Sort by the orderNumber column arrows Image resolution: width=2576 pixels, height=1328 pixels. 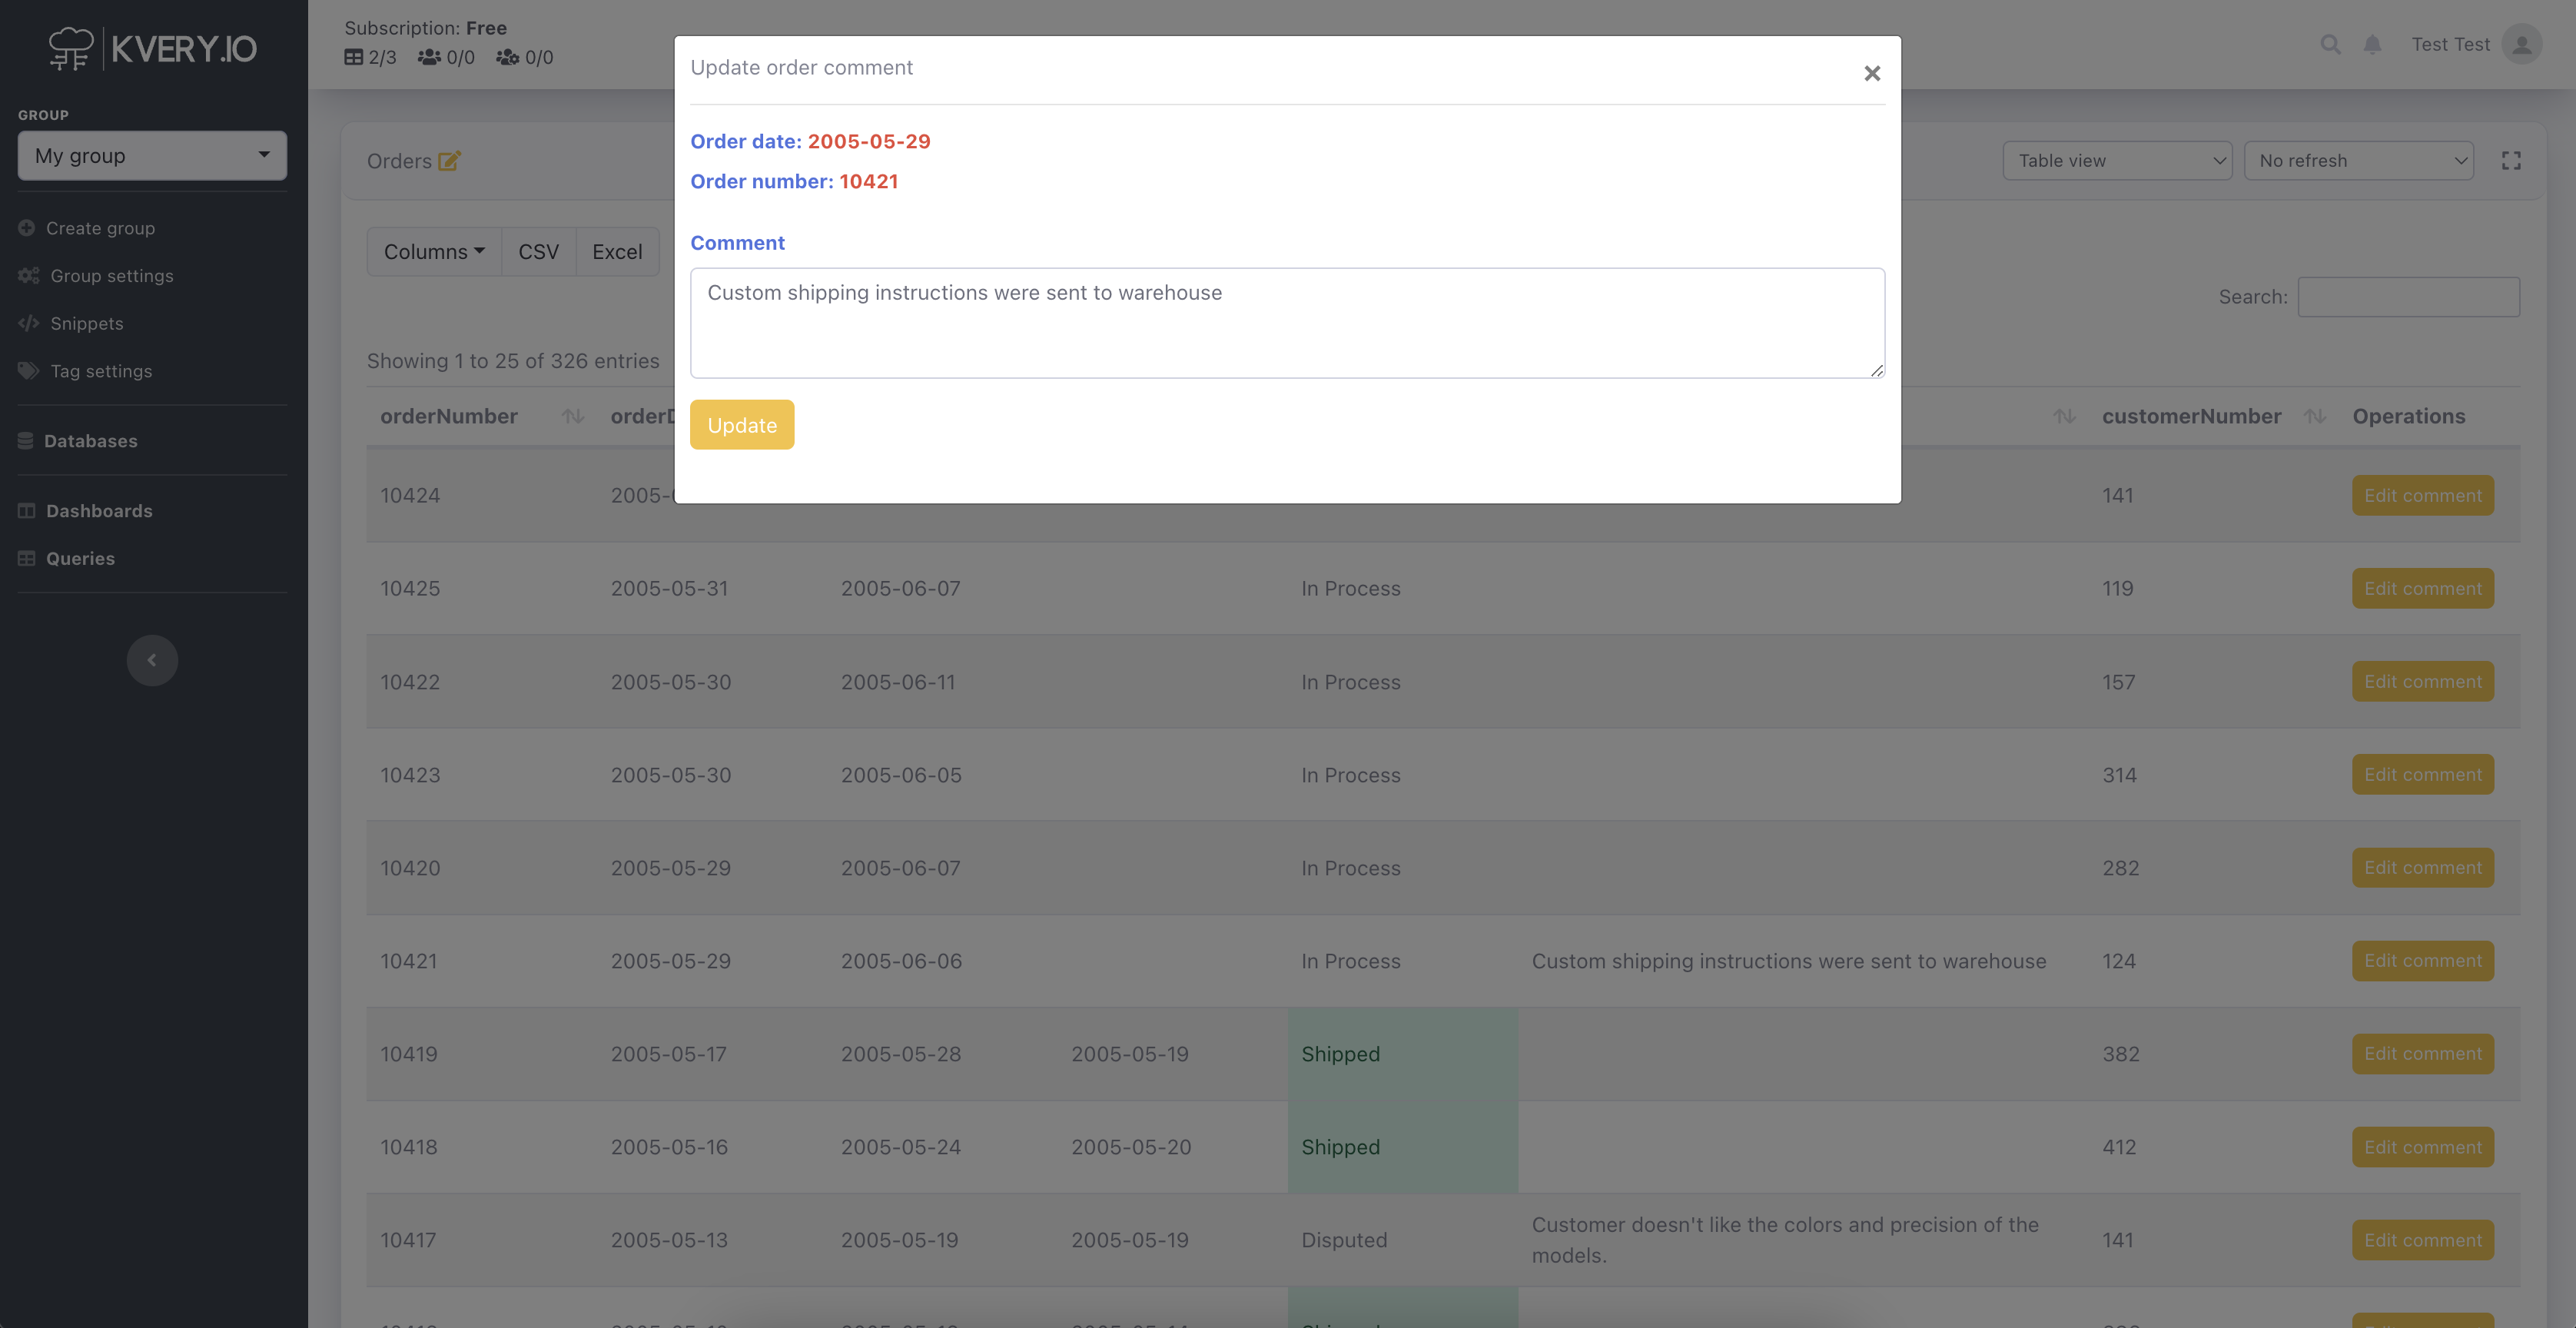572,416
